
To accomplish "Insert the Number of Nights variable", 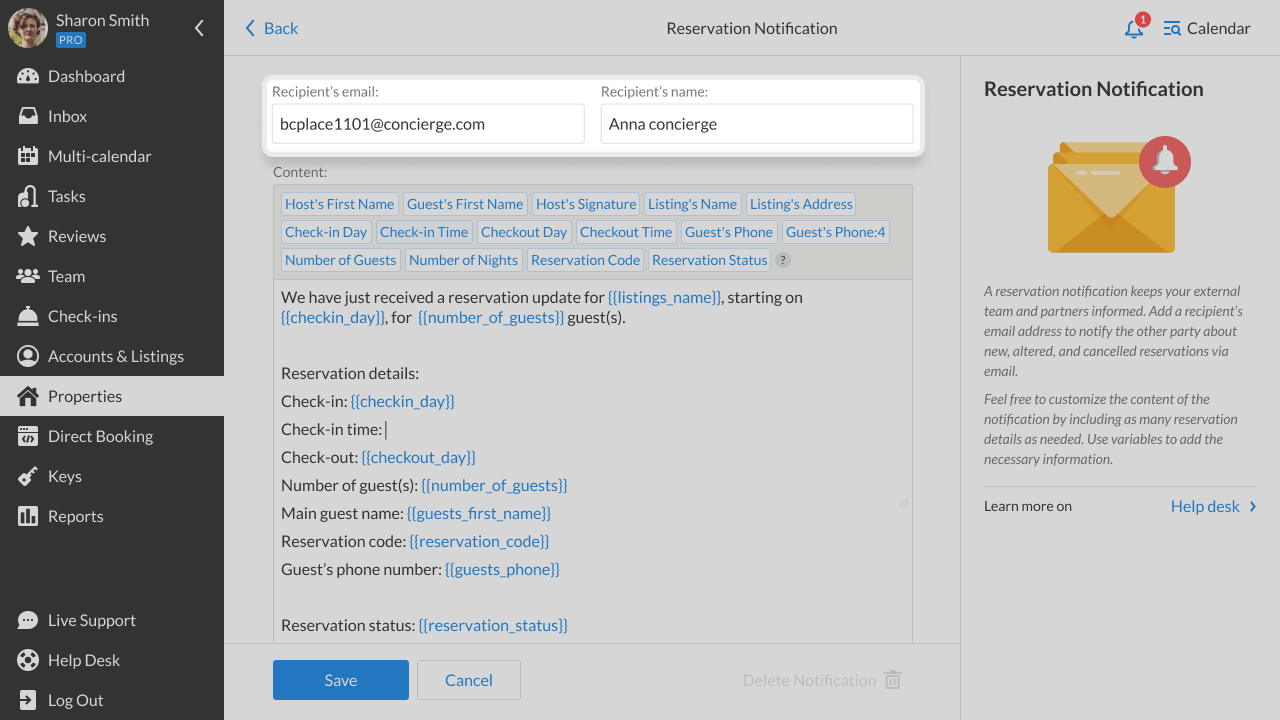I will point(464,260).
